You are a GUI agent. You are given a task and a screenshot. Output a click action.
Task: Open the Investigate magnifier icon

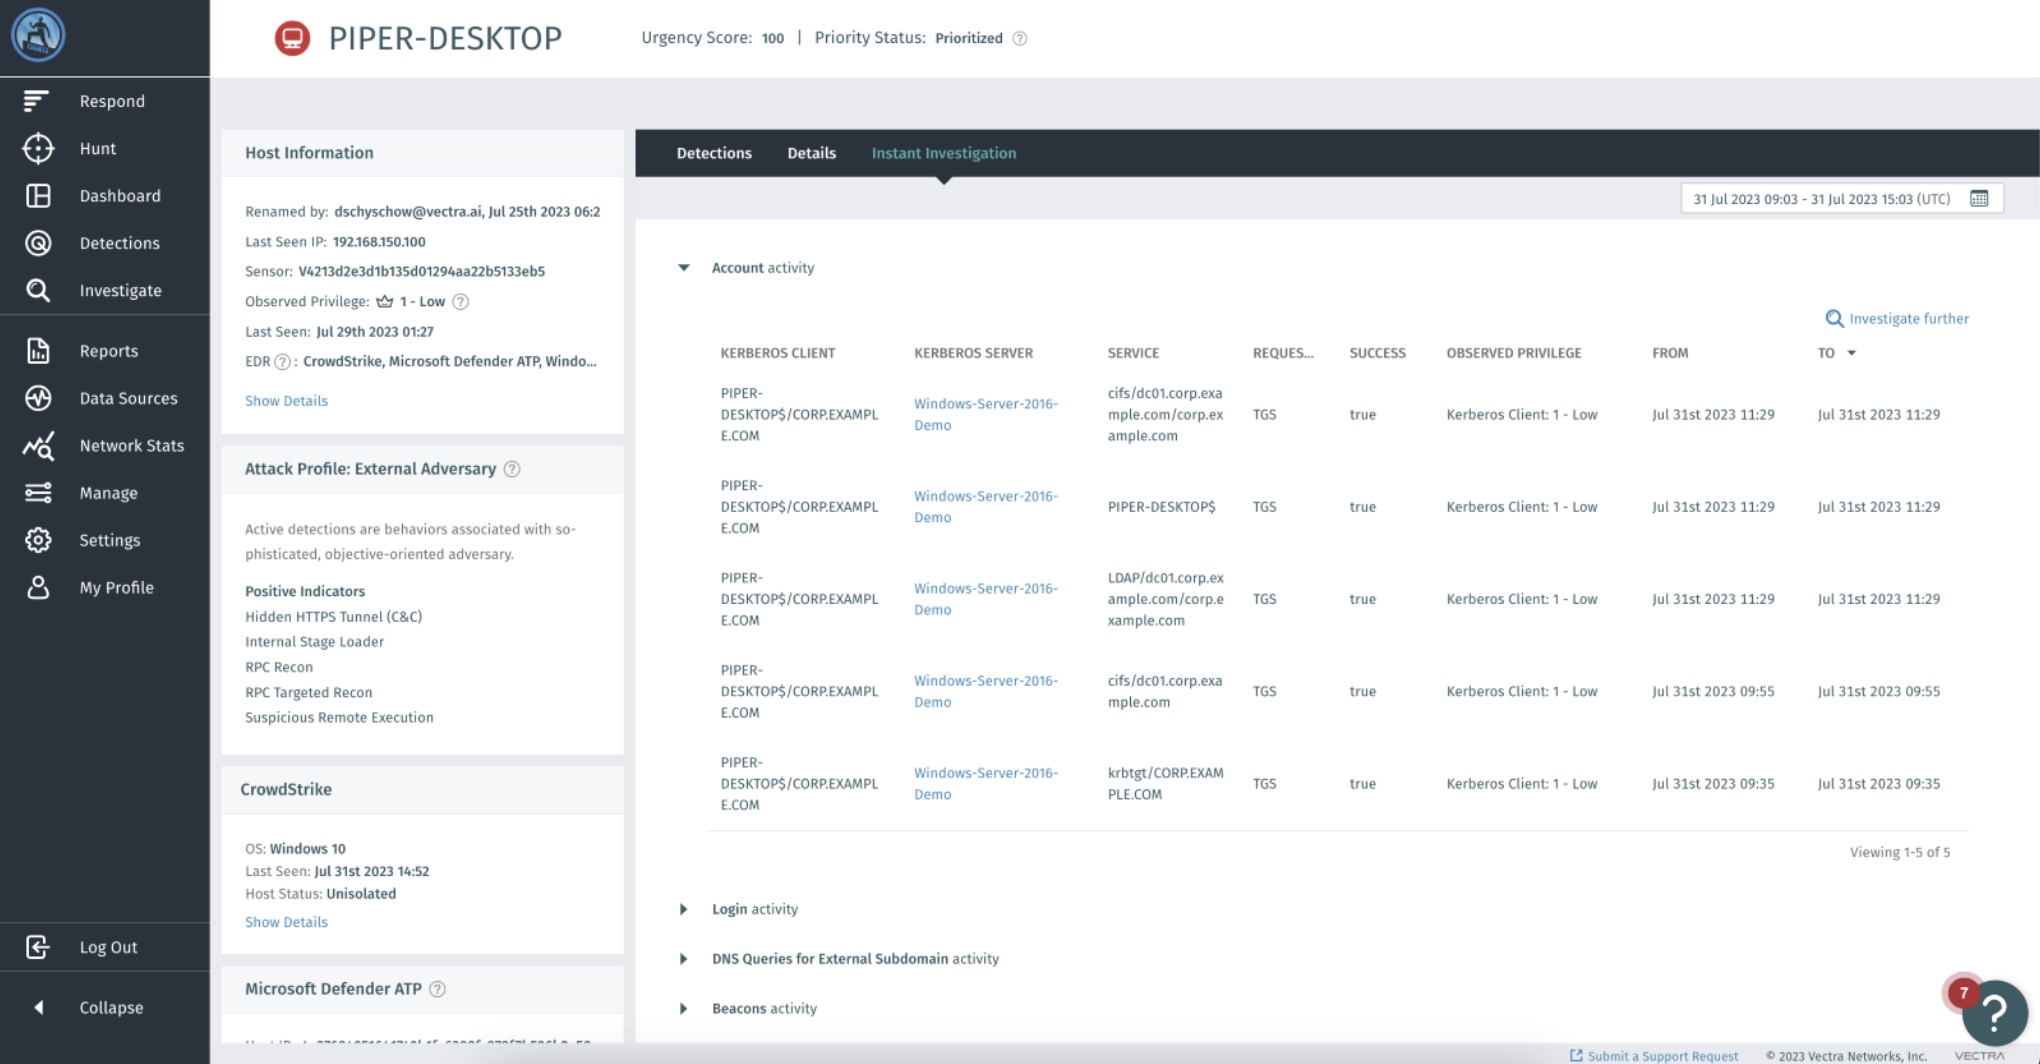38,290
